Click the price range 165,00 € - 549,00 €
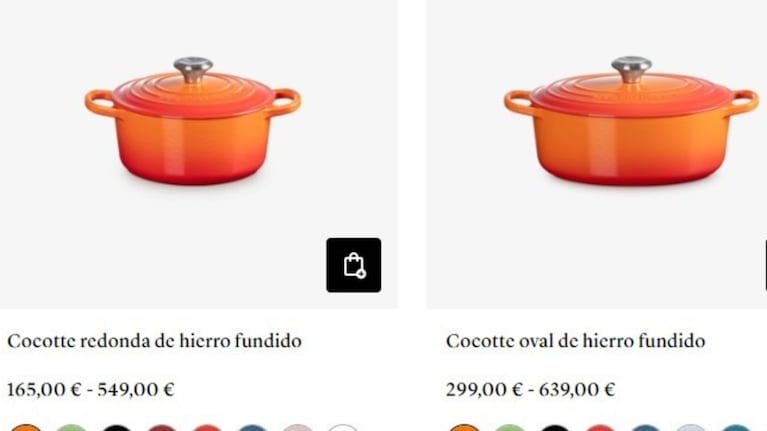This screenshot has width=767, height=431. (90, 390)
